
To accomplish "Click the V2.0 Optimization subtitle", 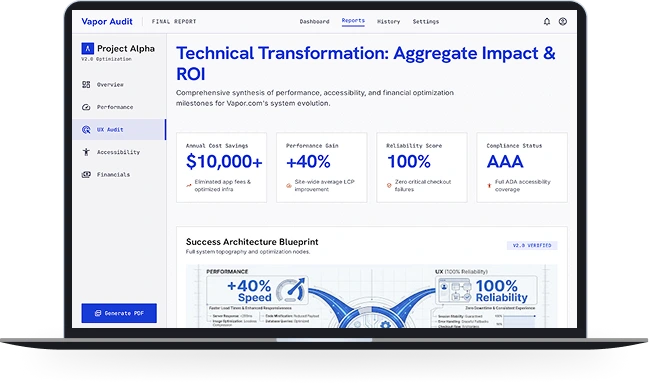I will click(106, 59).
